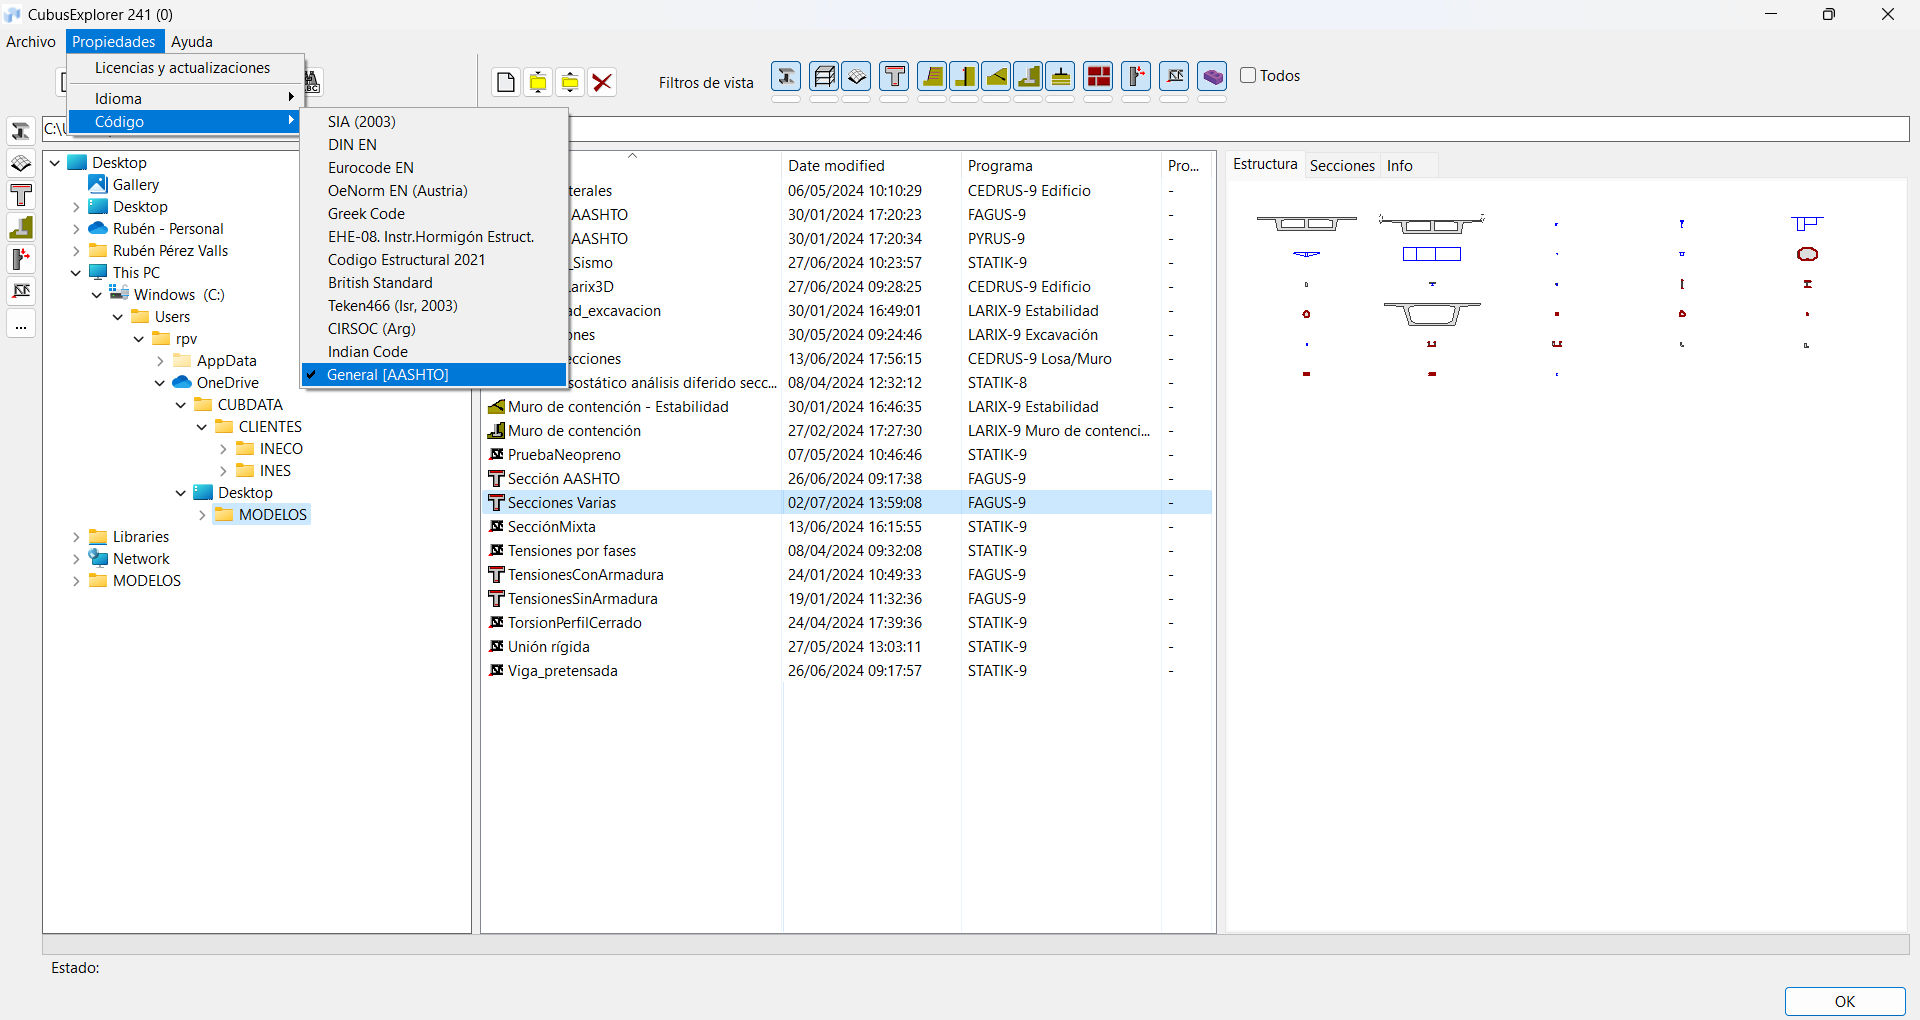Viewport: 1920px width, 1020px height.
Task: Click the retaining wall icon in left sidebar
Action: click(21, 227)
